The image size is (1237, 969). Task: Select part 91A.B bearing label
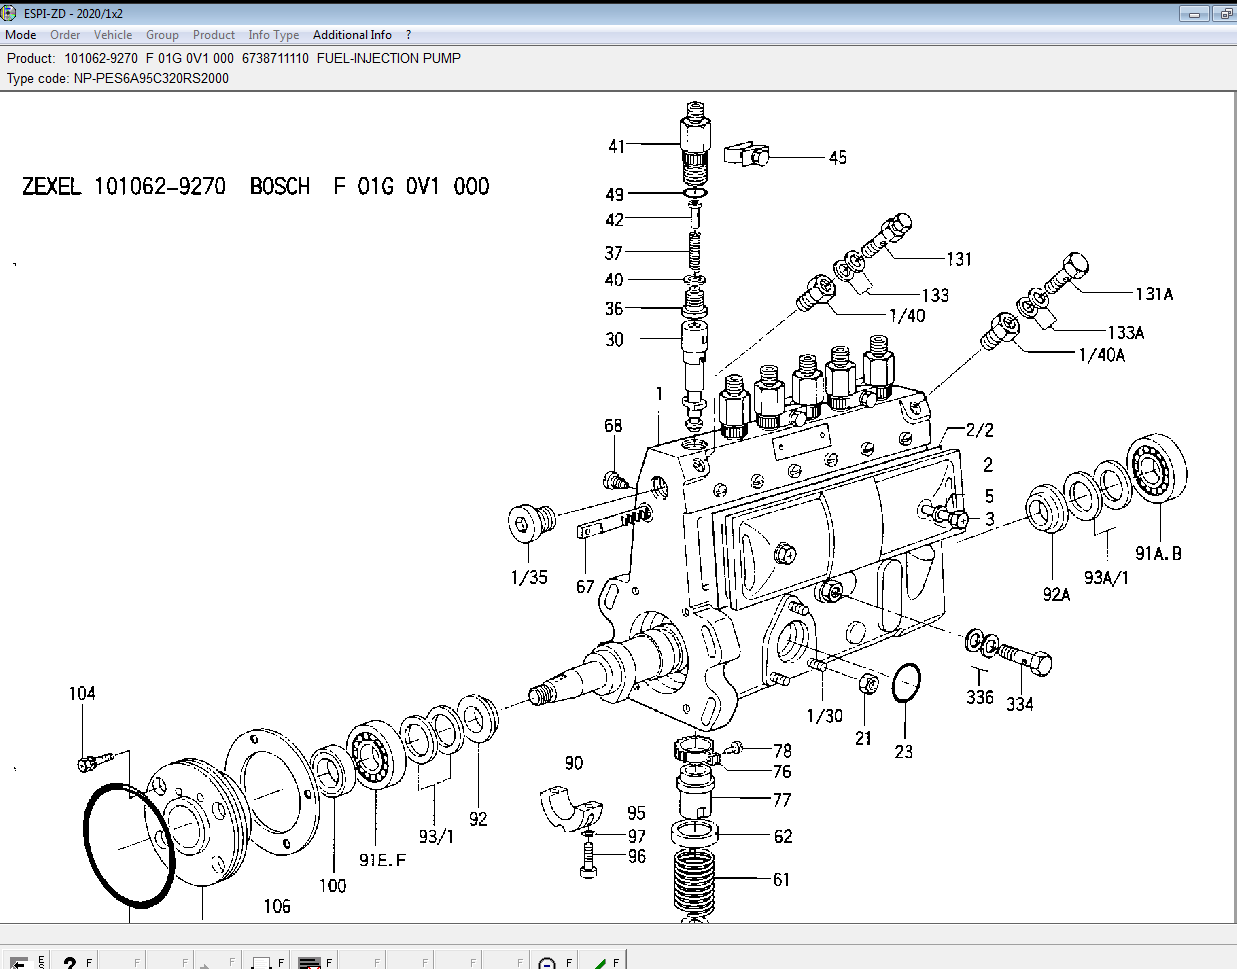pyautogui.click(x=1158, y=554)
